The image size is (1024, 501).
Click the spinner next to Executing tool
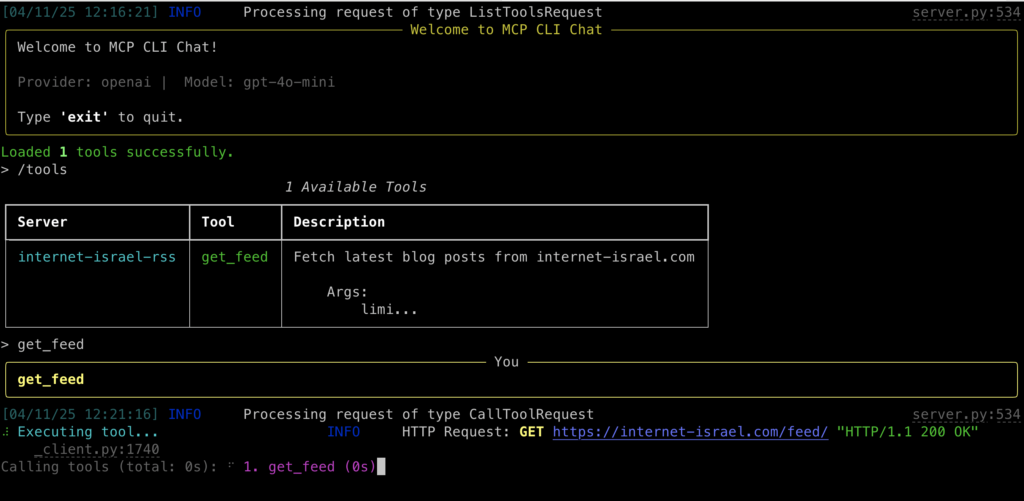pyautogui.click(x=7, y=432)
